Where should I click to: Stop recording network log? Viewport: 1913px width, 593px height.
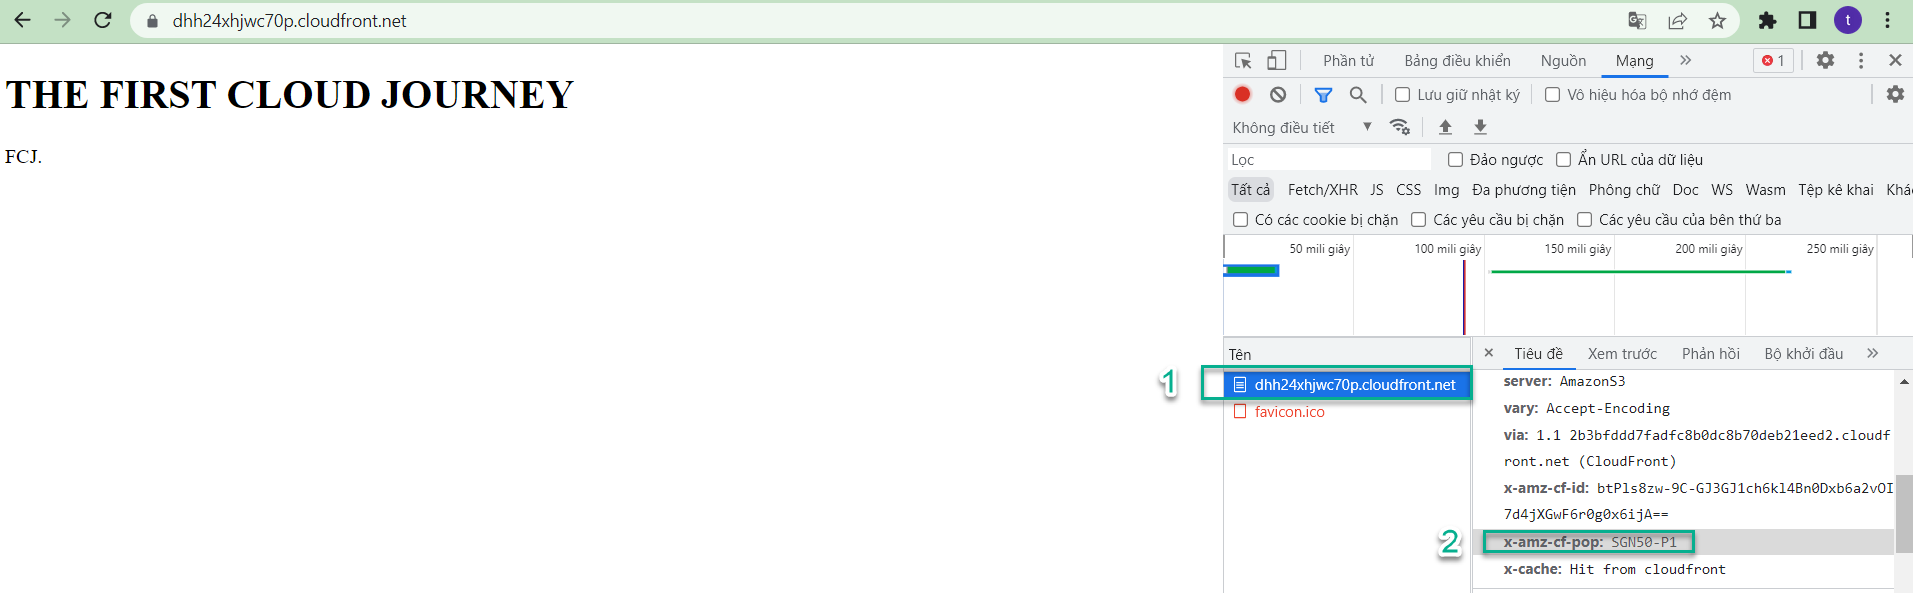coord(1242,94)
